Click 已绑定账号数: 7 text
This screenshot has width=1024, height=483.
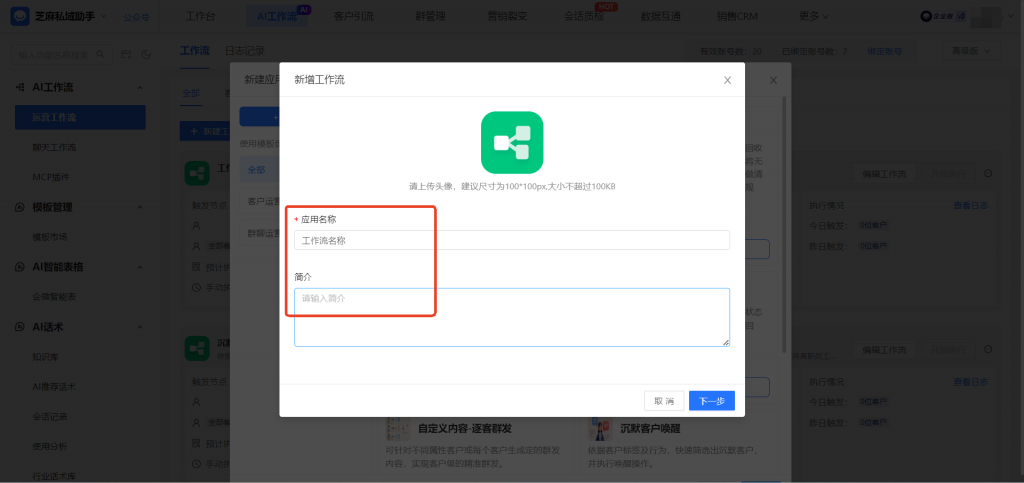tap(814, 51)
